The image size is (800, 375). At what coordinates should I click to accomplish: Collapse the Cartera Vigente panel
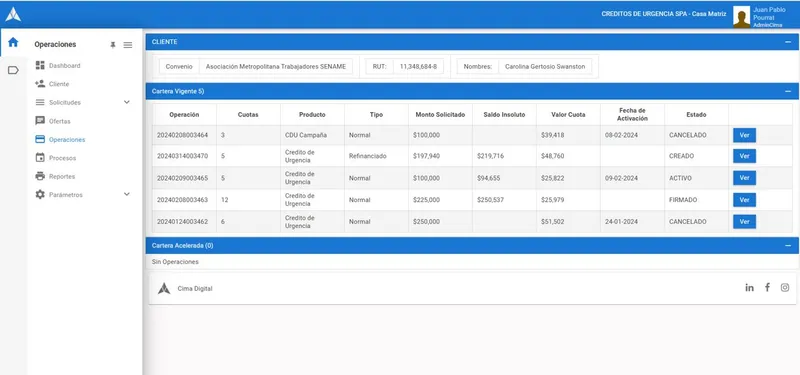click(788, 91)
